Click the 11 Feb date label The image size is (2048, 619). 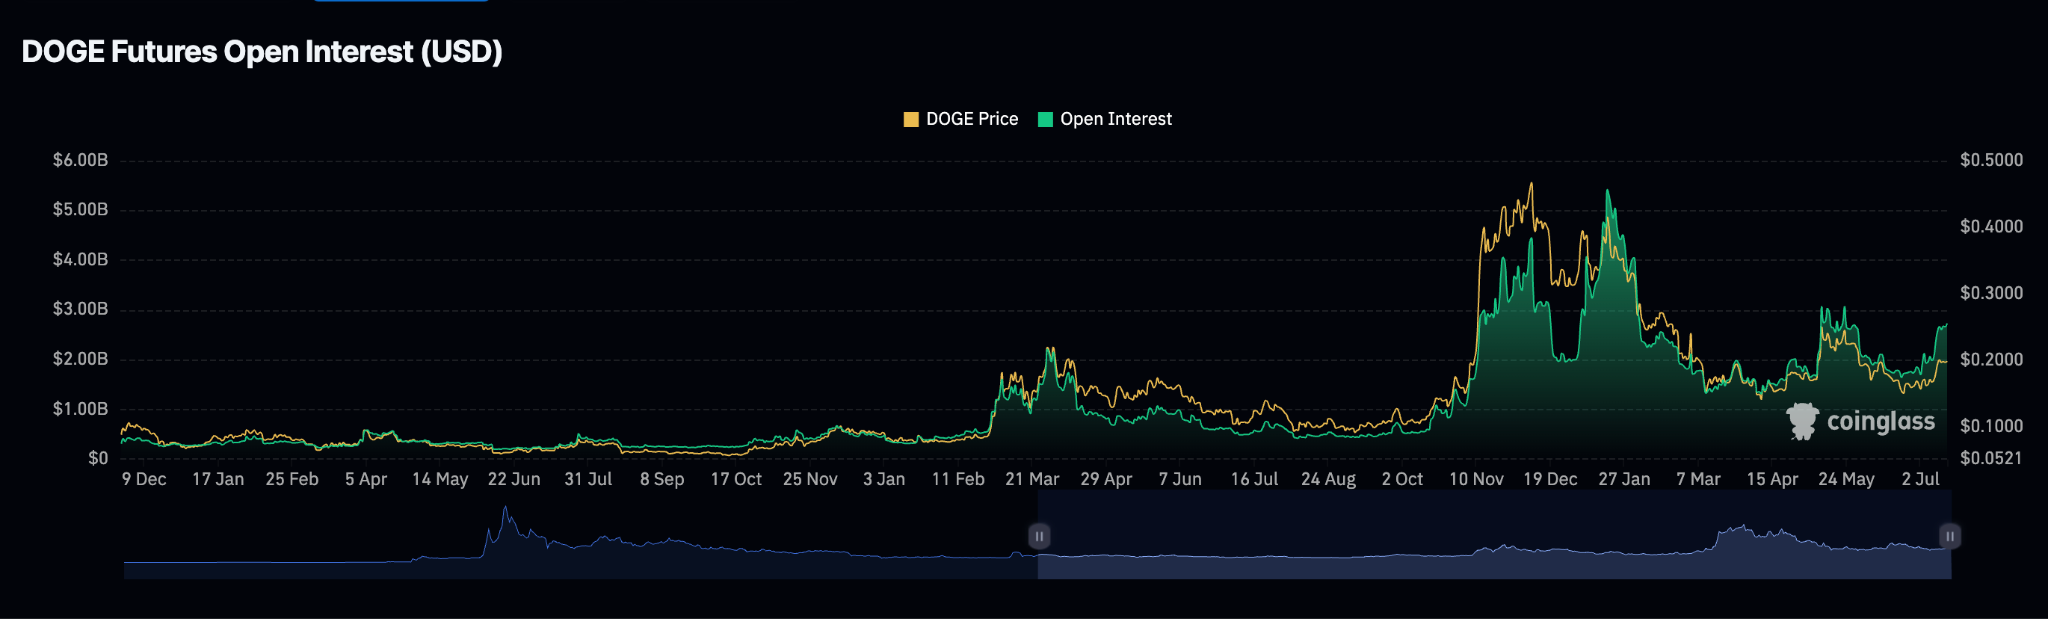[x=958, y=479]
